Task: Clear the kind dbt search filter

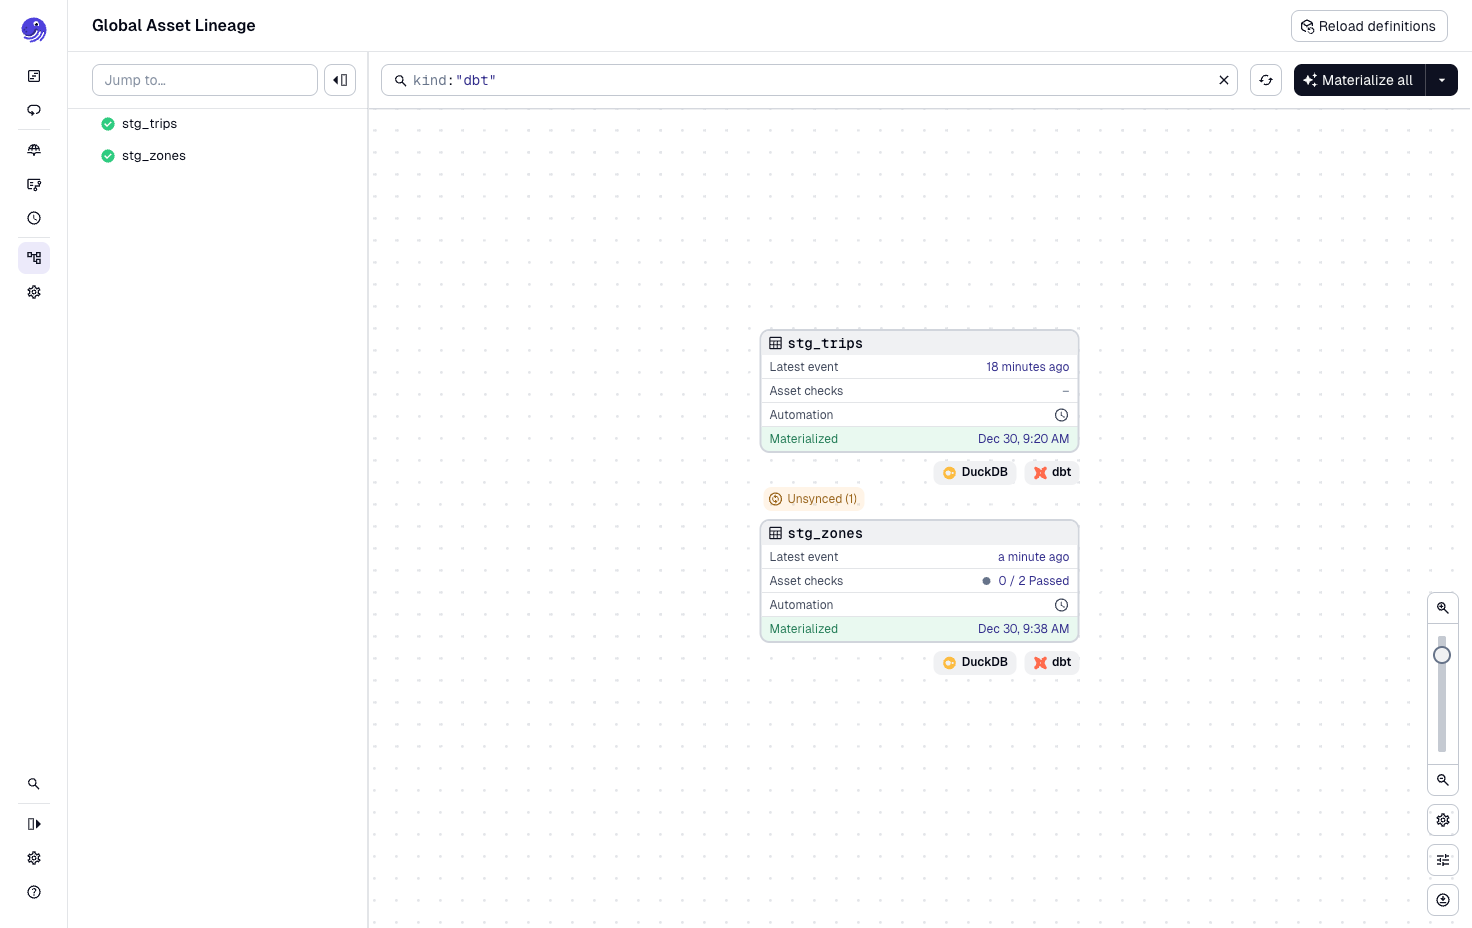Action: (x=1224, y=80)
